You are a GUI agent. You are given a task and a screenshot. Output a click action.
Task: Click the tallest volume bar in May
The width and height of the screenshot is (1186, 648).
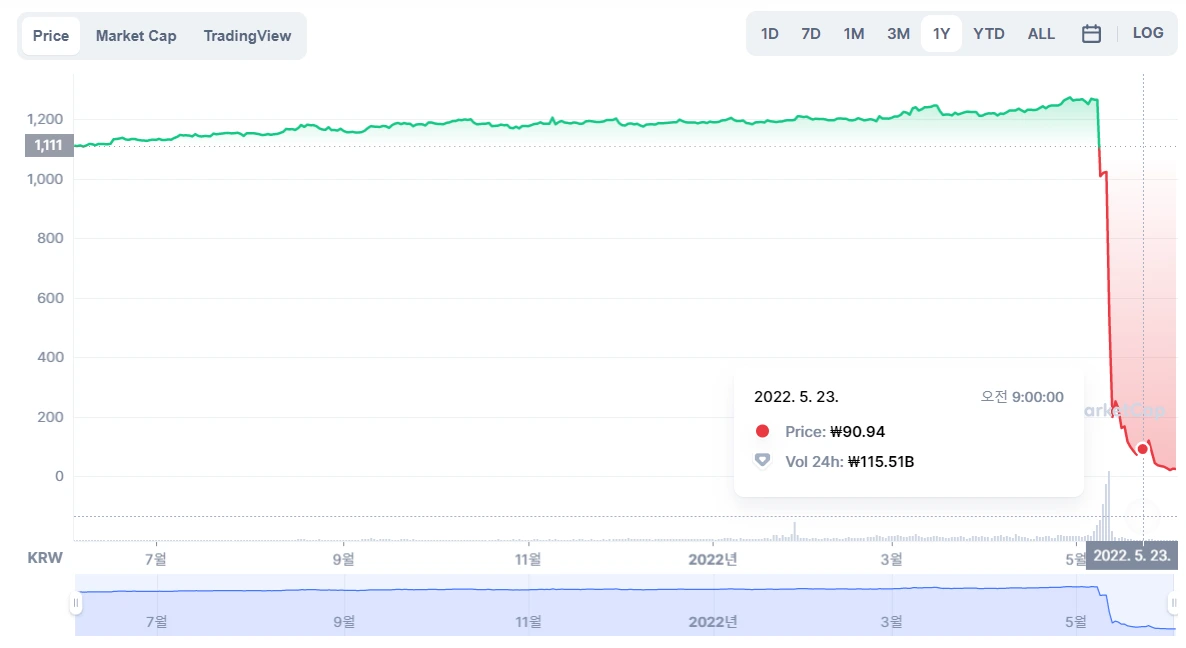point(1108,505)
